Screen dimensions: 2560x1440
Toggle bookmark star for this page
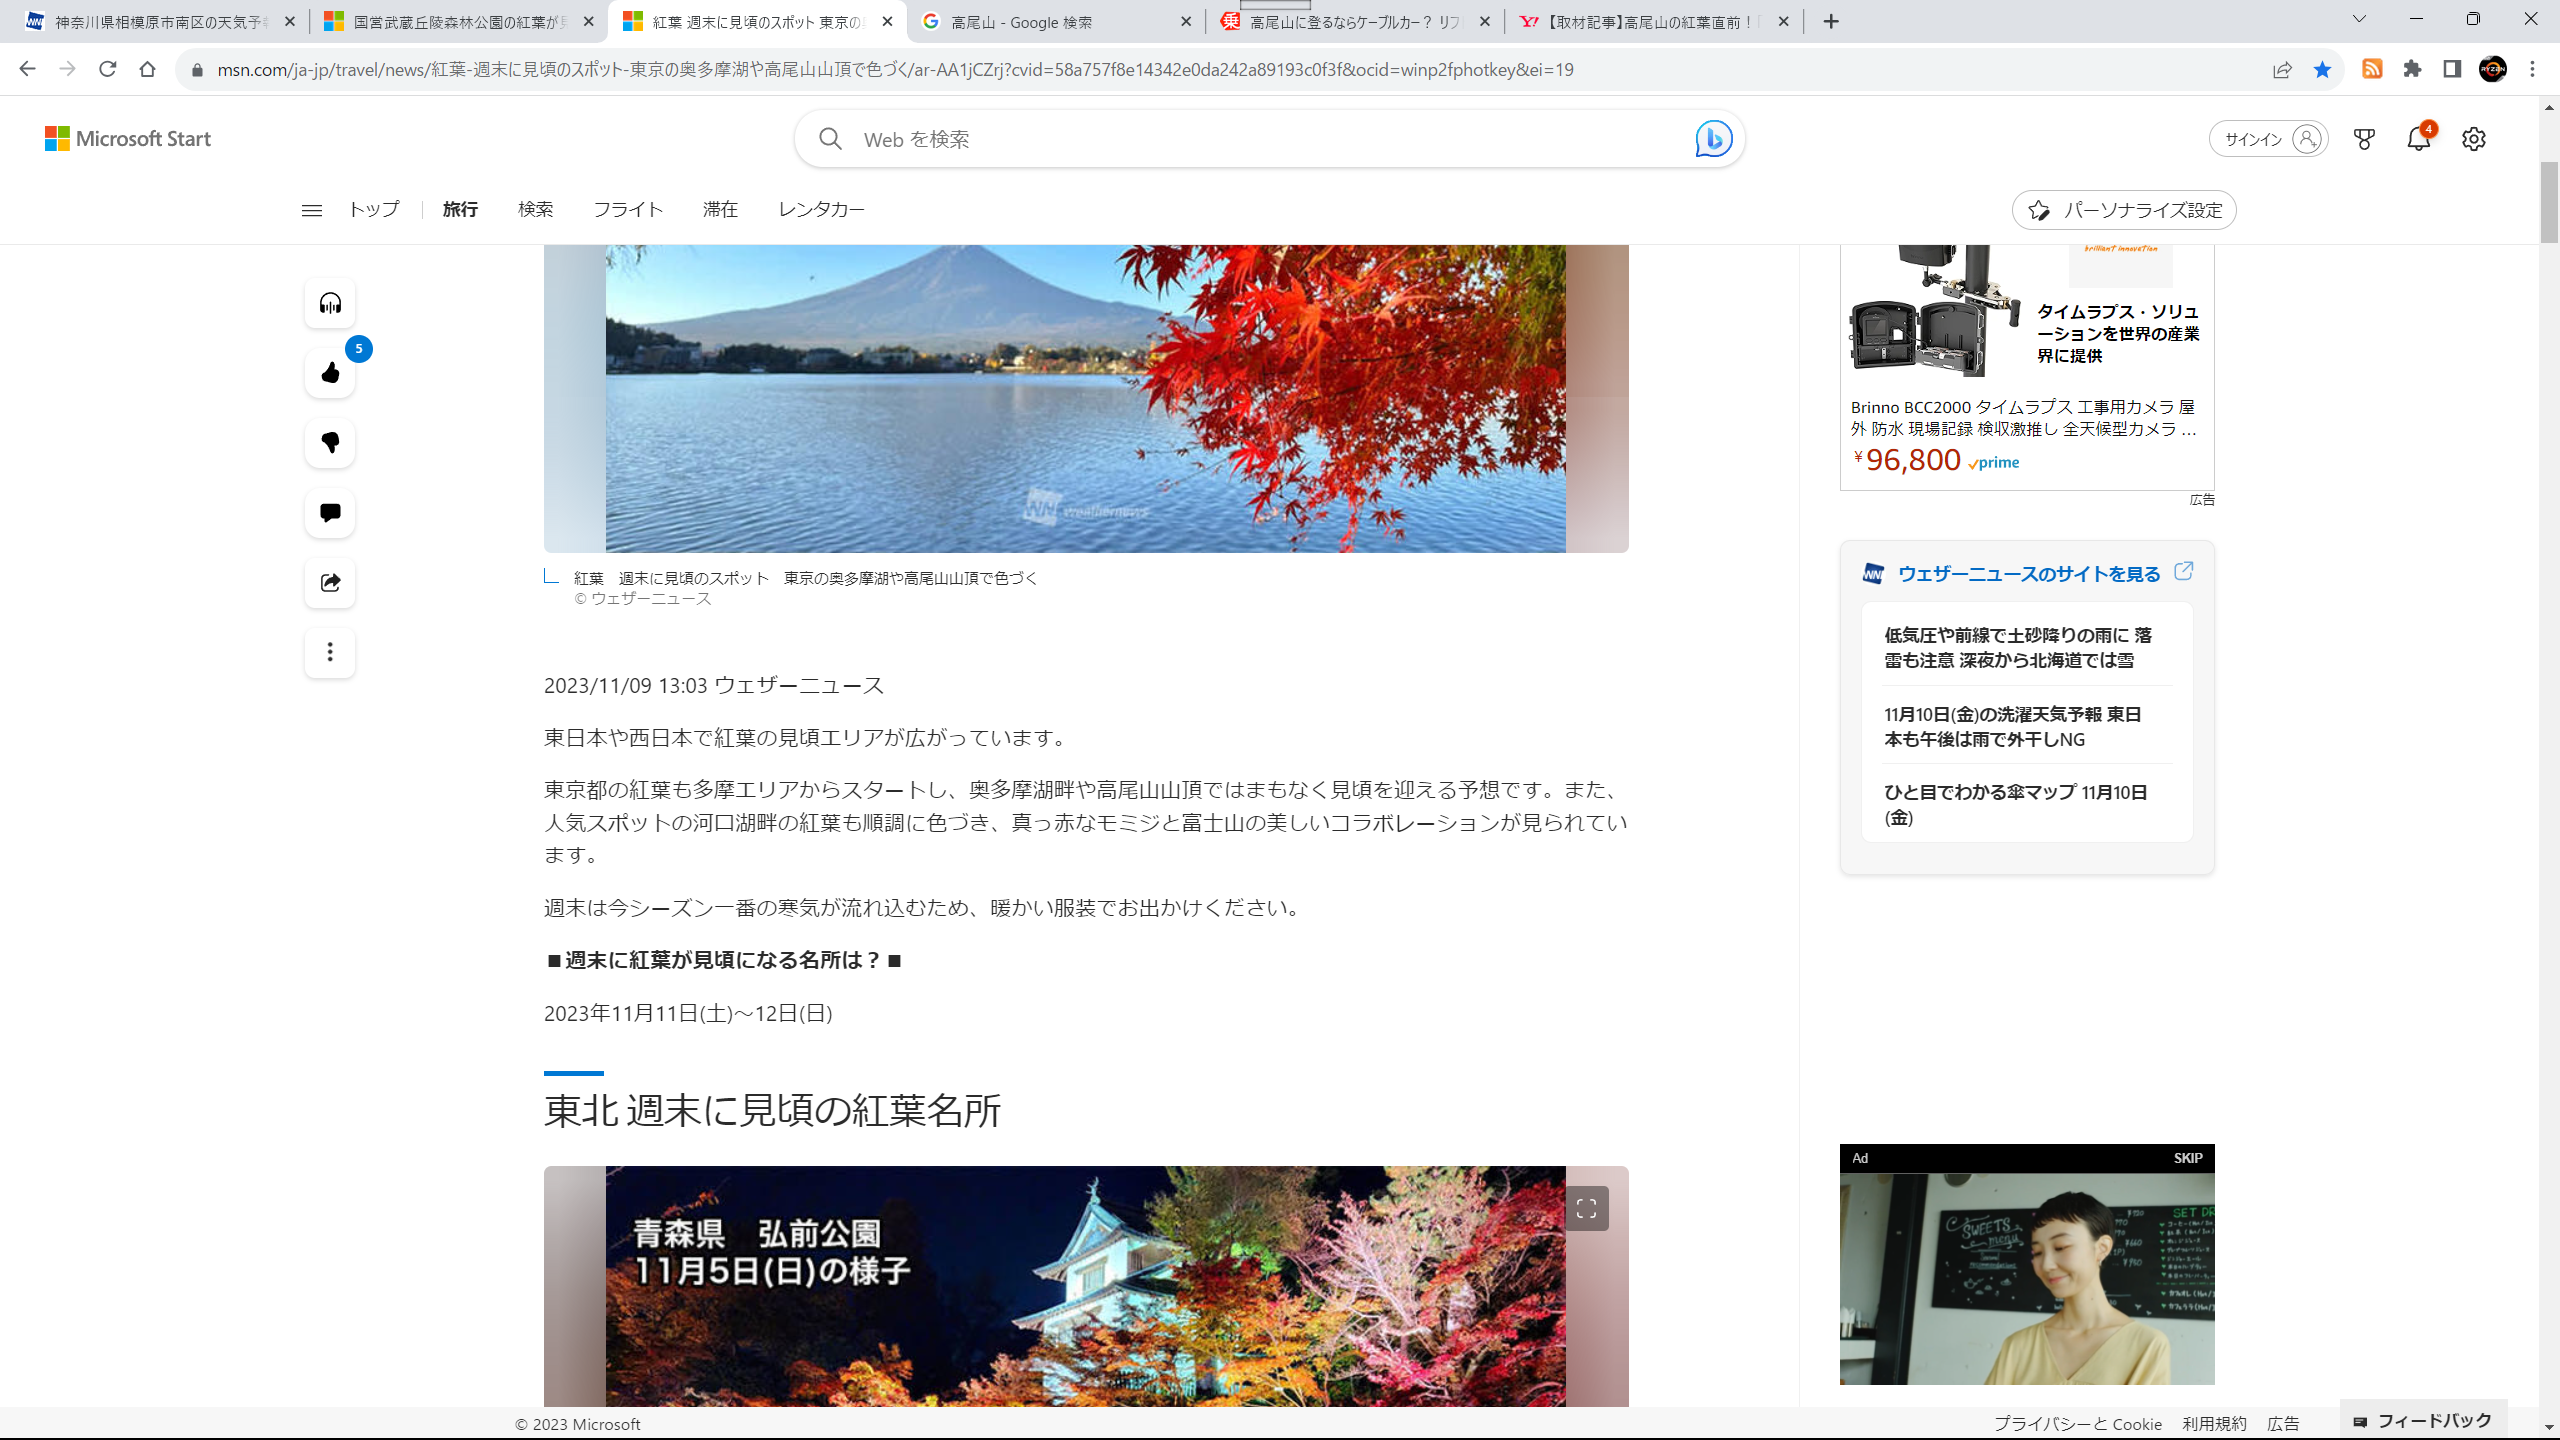tap(2322, 69)
